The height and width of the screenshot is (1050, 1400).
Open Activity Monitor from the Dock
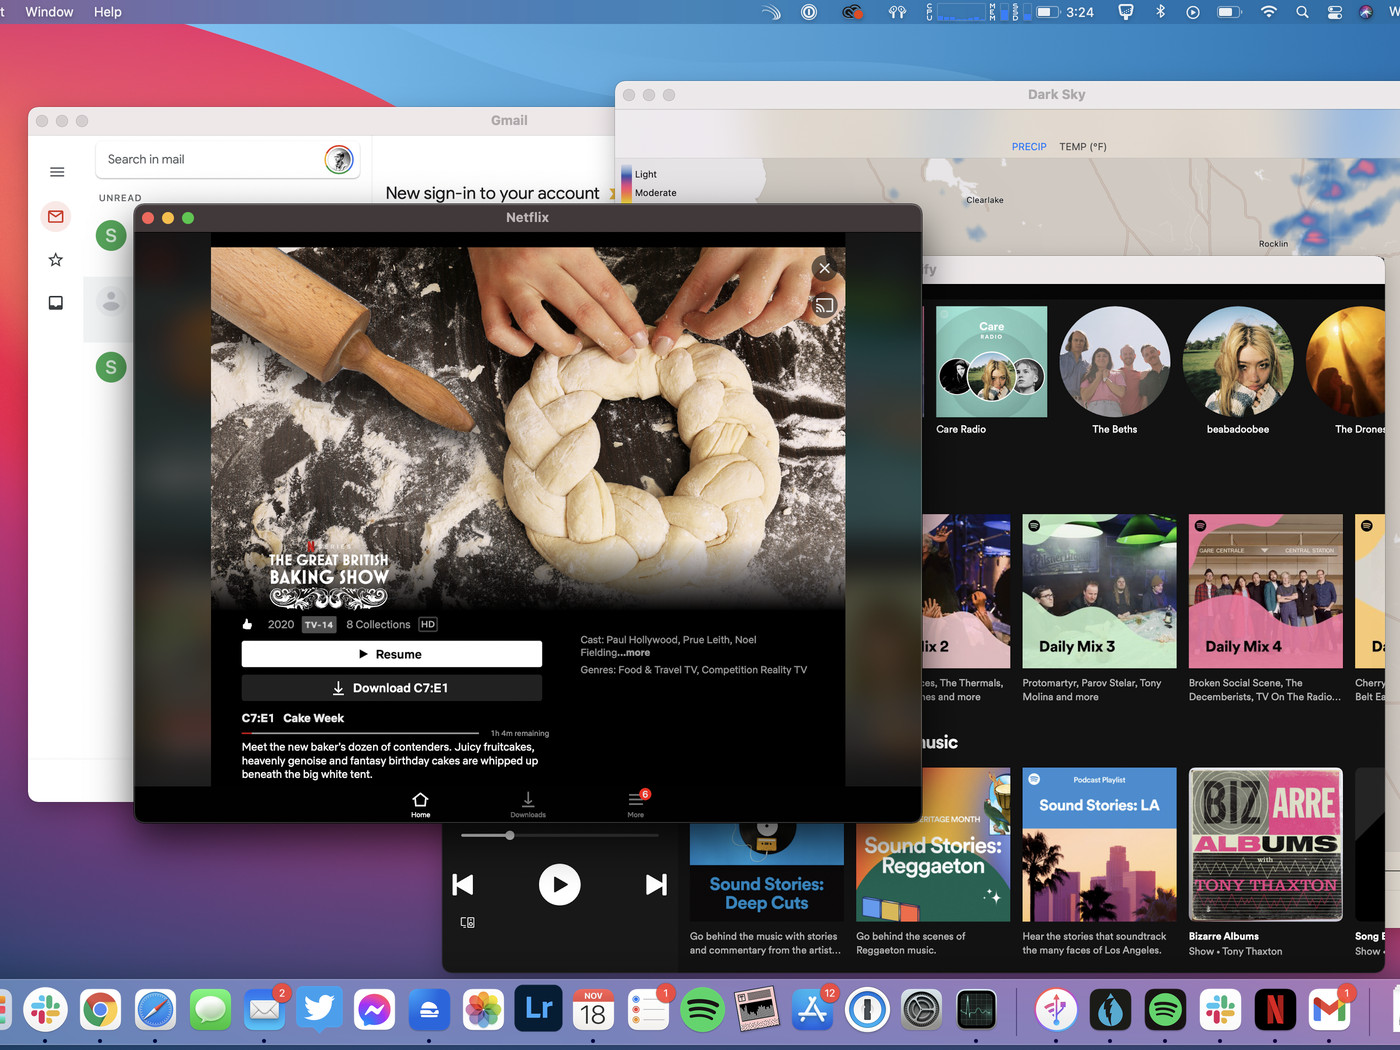pos(976,1011)
